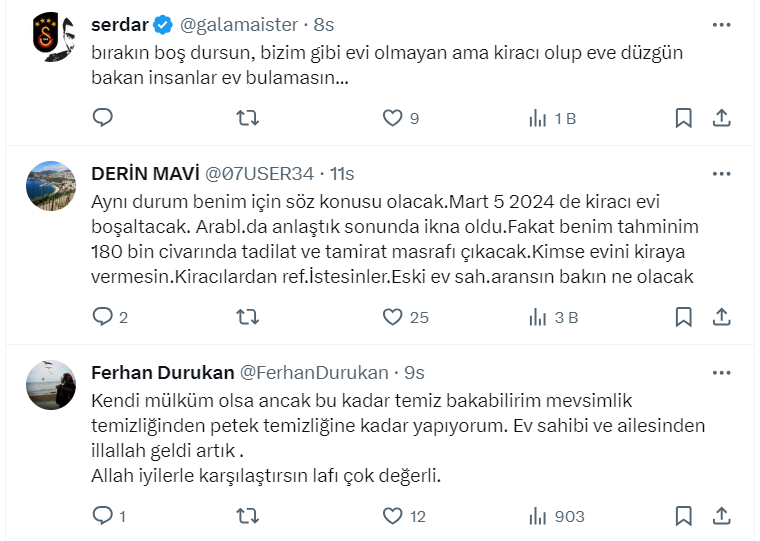The width and height of the screenshot is (760, 541).
Task: Retweet serdar's post
Action: pos(247,118)
